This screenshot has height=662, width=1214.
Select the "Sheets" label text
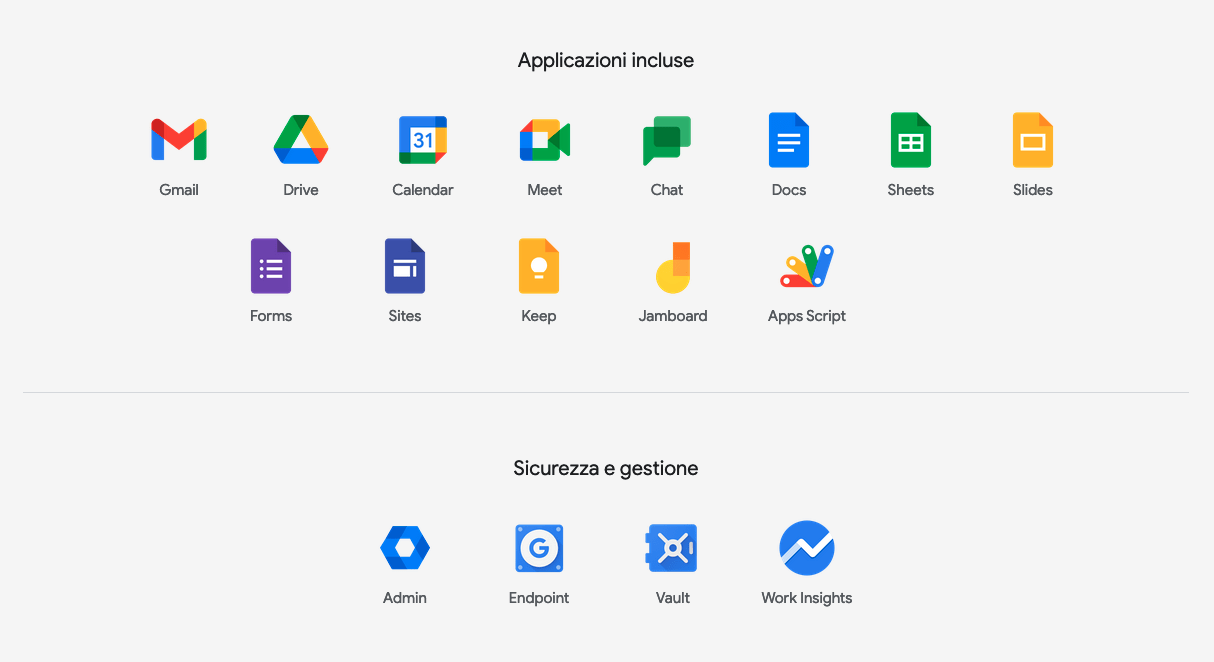(x=911, y=190)
